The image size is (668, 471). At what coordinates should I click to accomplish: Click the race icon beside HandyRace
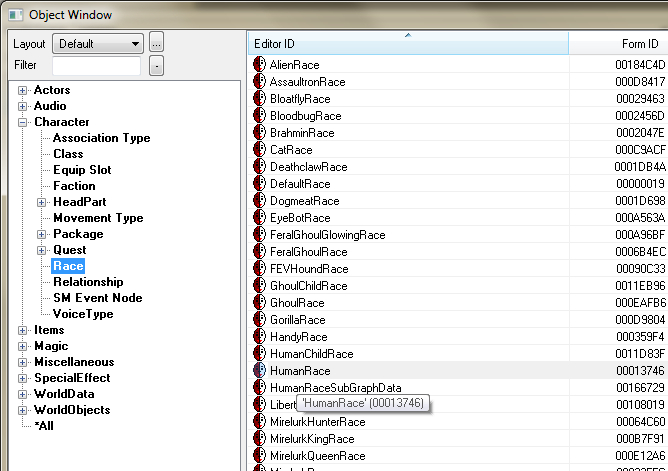[x=259, y=336]
